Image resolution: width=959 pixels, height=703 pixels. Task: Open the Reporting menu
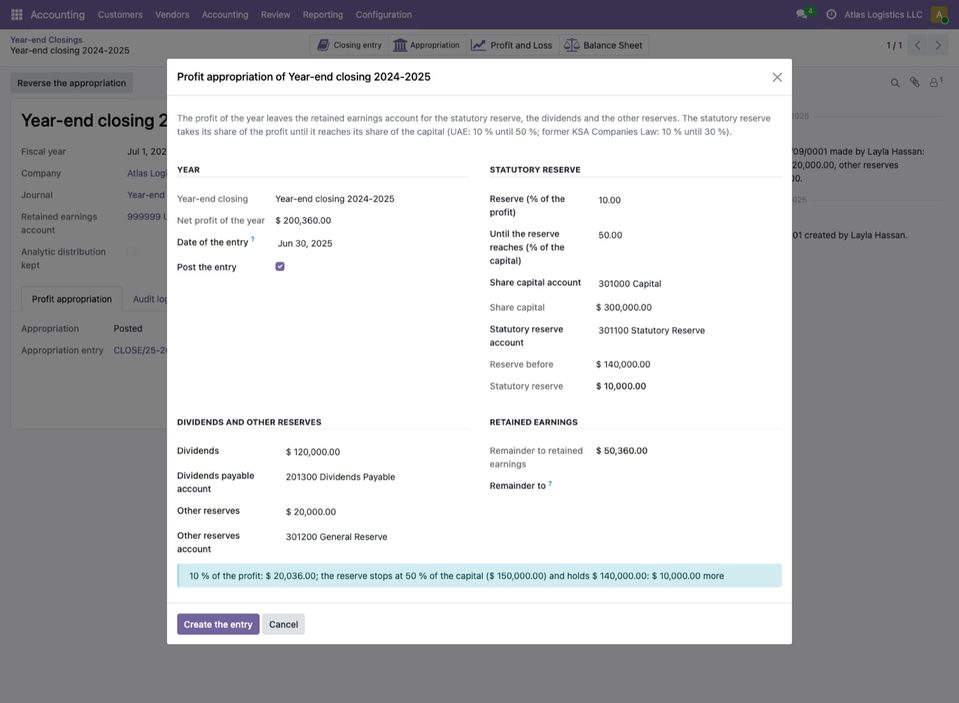tap(323, 14)
